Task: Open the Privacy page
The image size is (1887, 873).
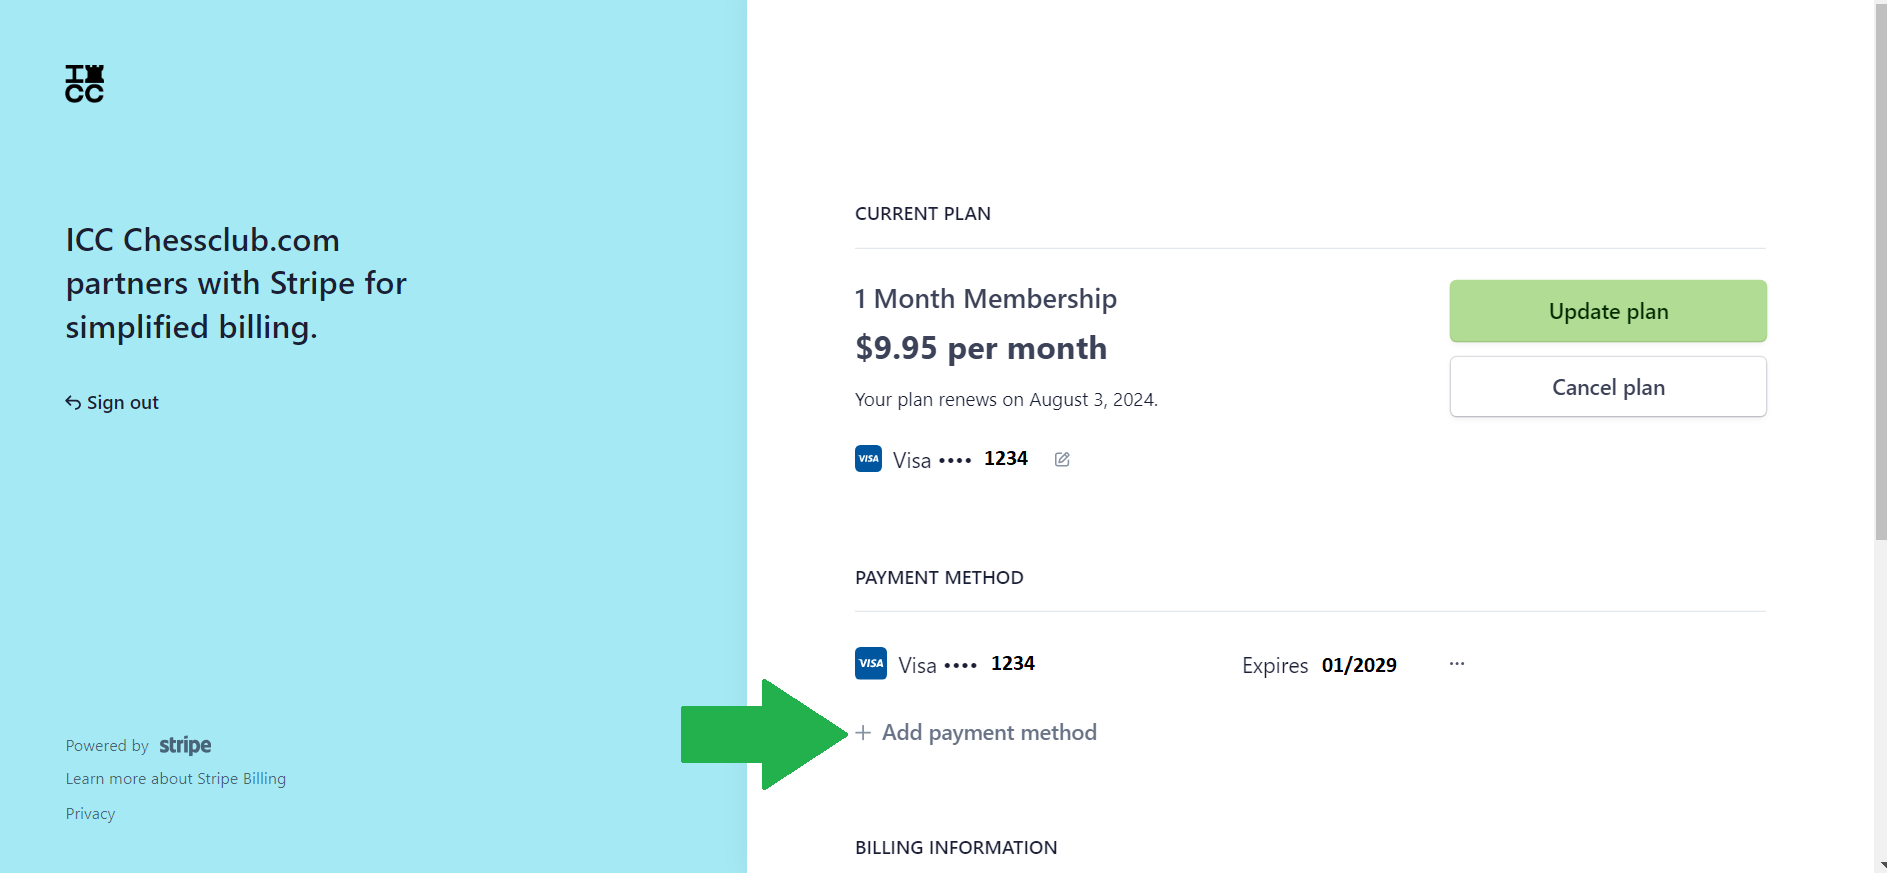Action: [90, 813]
